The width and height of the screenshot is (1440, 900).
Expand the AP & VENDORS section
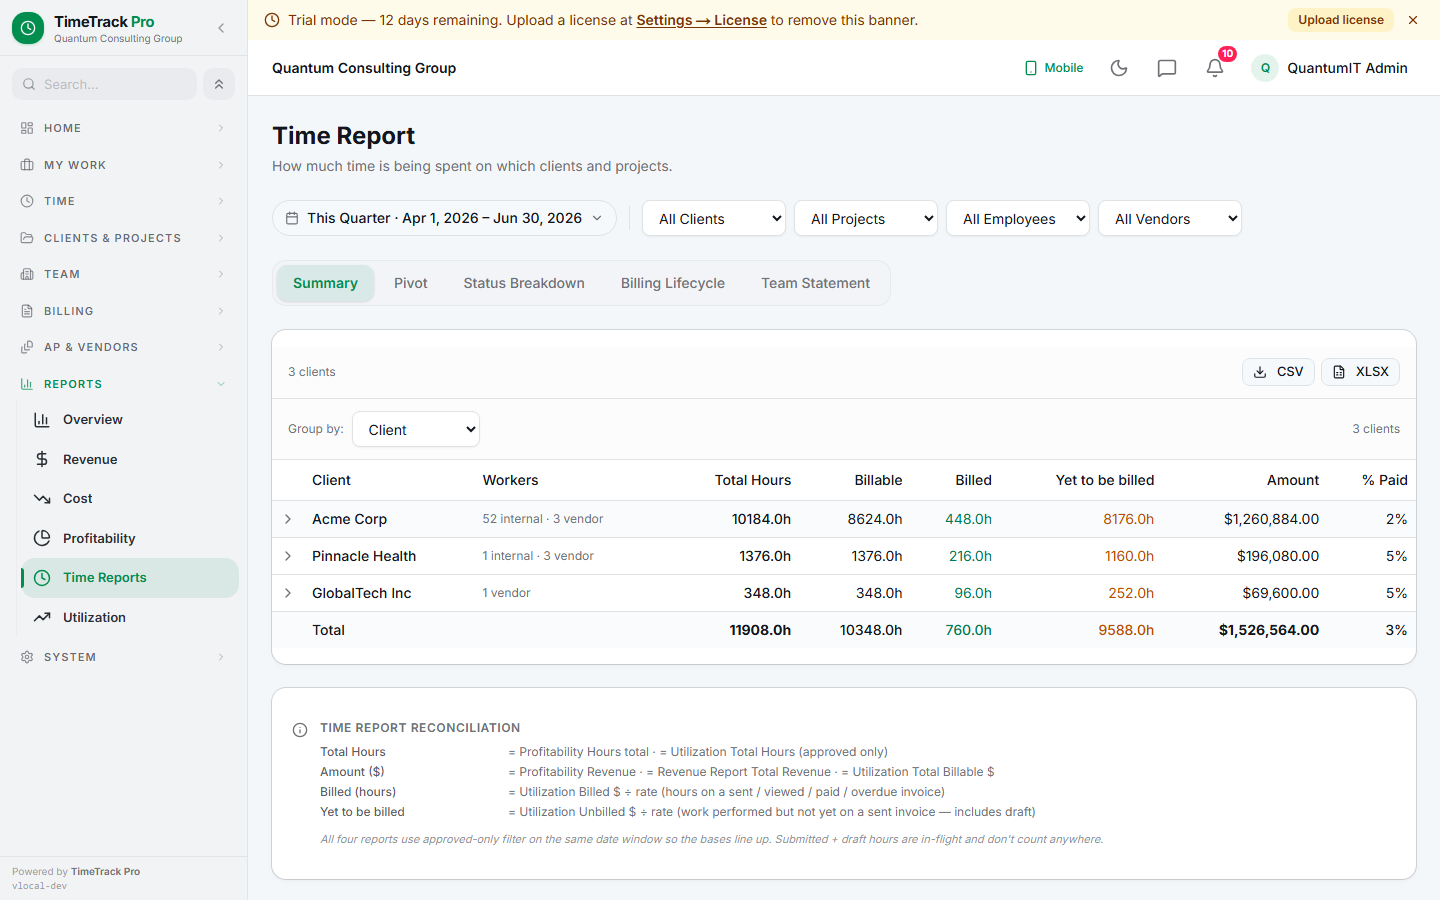[123, 347]
